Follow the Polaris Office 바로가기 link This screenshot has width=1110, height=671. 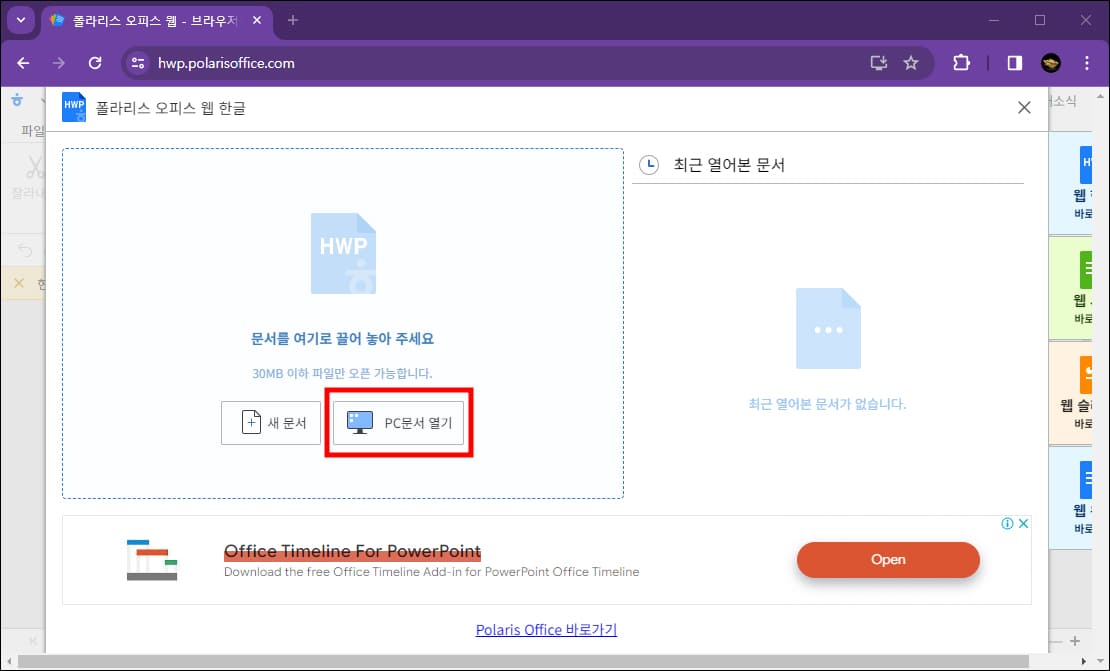tap(546, 630)
